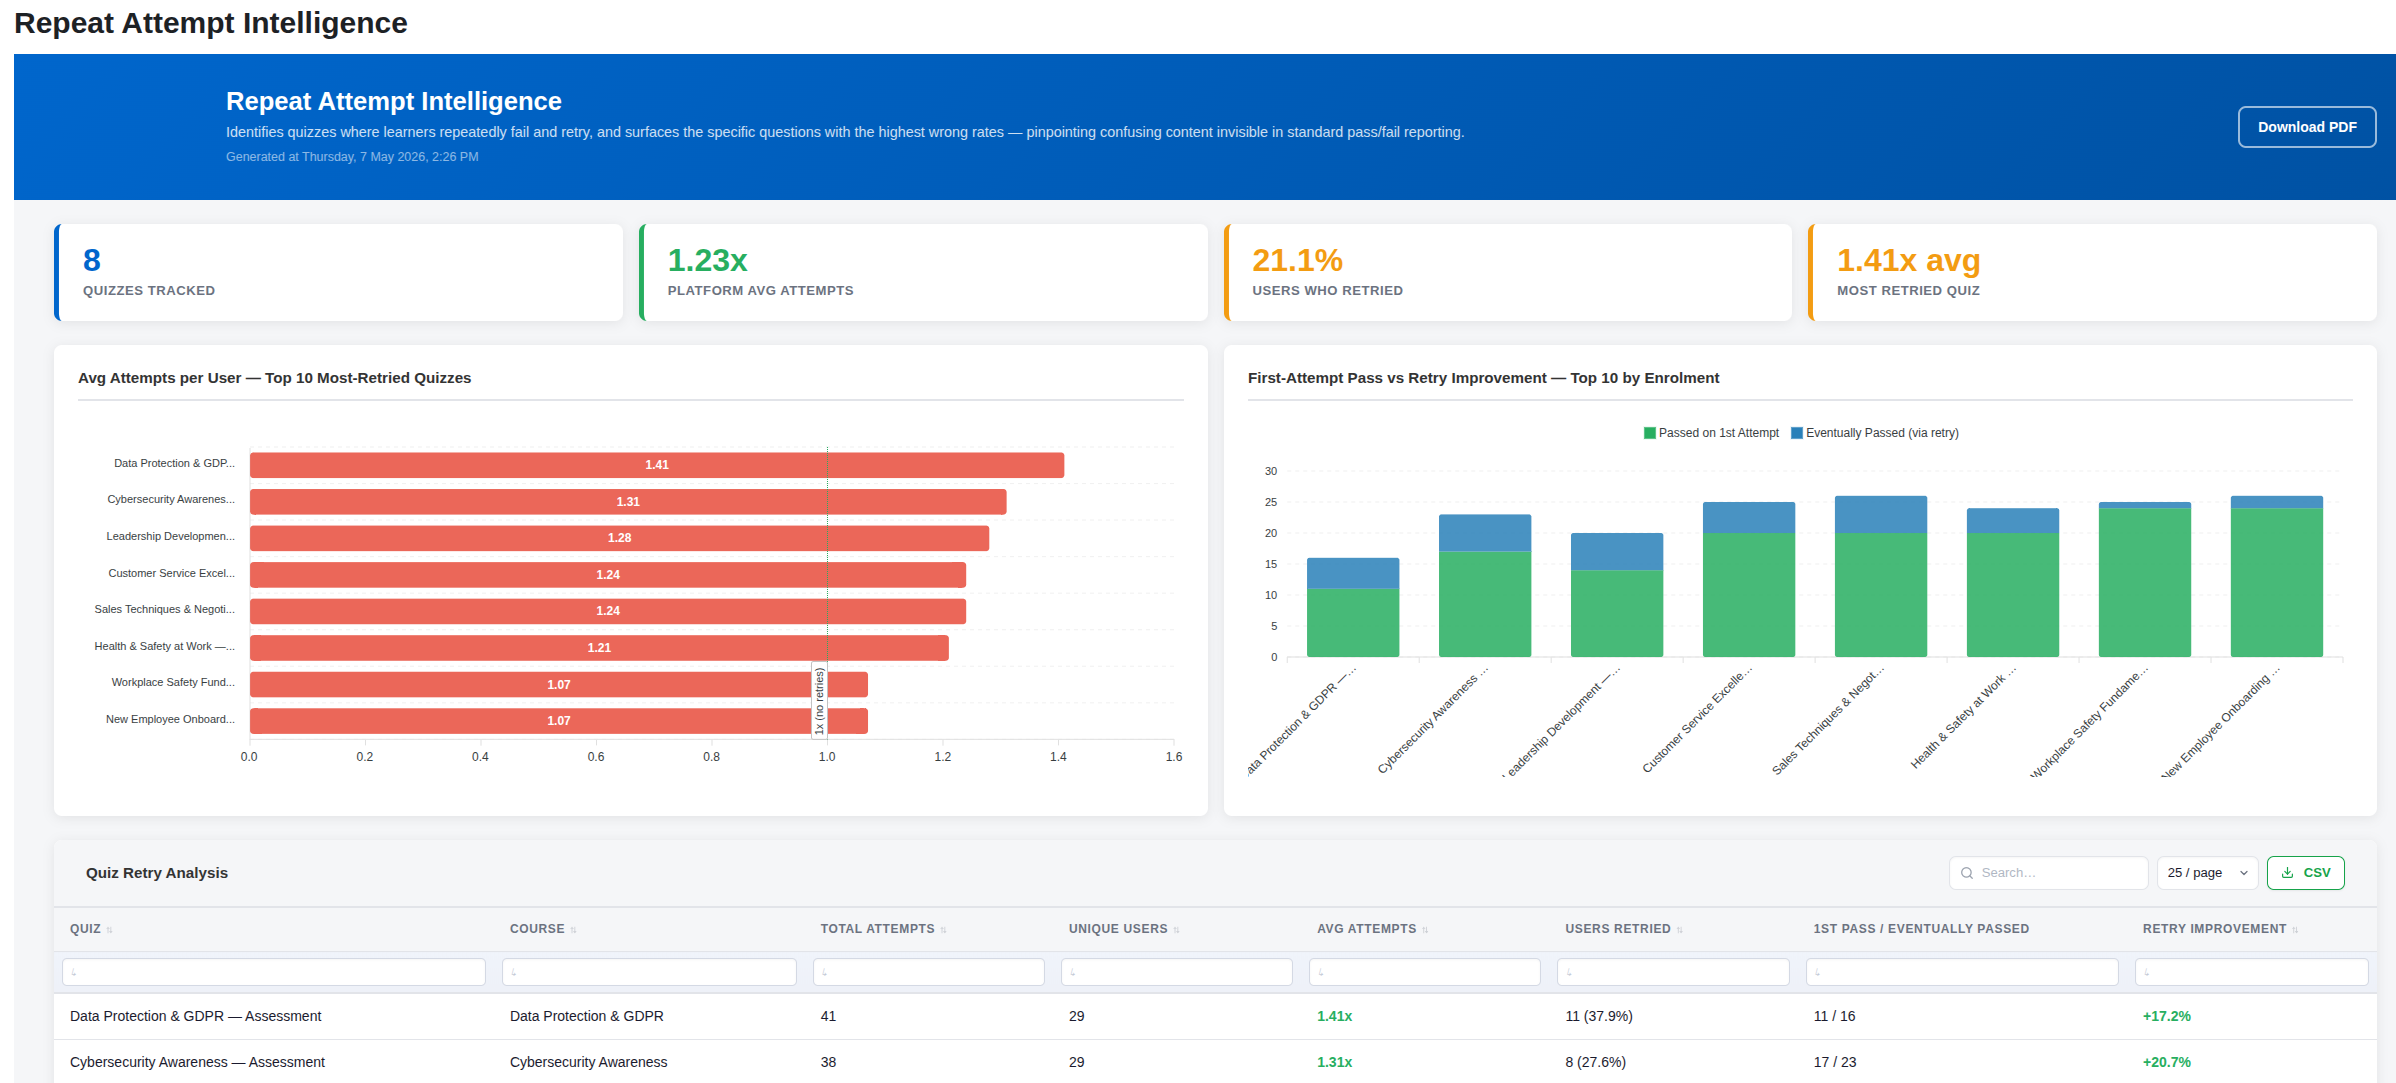This screenshot has width=2396, height=1083.
Task: Sort by the QUIZ column sort icon
Action: (109, 930)
